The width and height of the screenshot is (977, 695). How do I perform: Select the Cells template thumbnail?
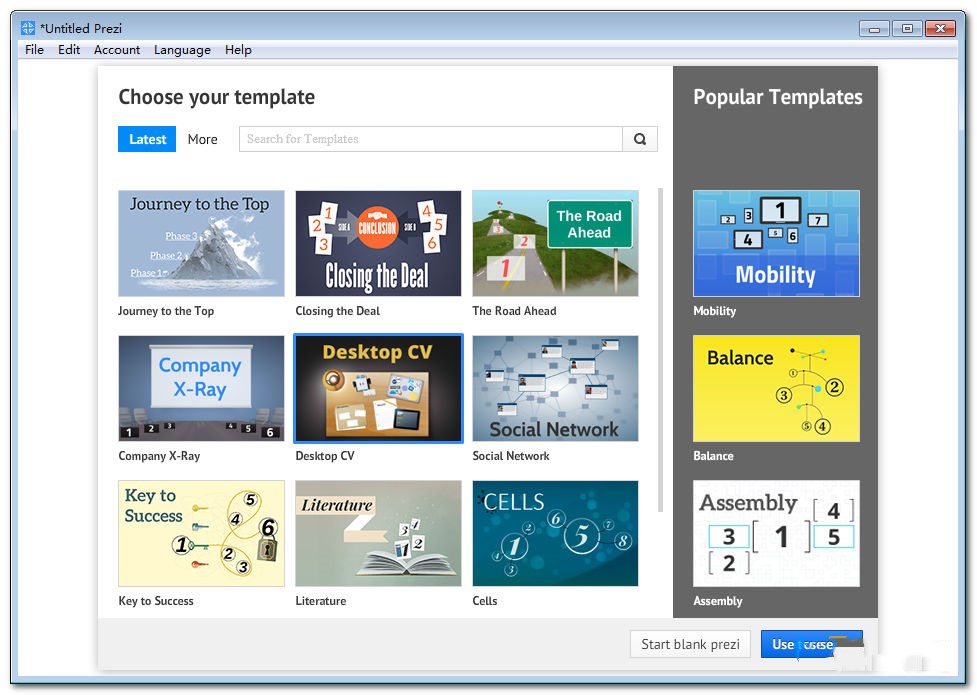(x=555, y=533)
